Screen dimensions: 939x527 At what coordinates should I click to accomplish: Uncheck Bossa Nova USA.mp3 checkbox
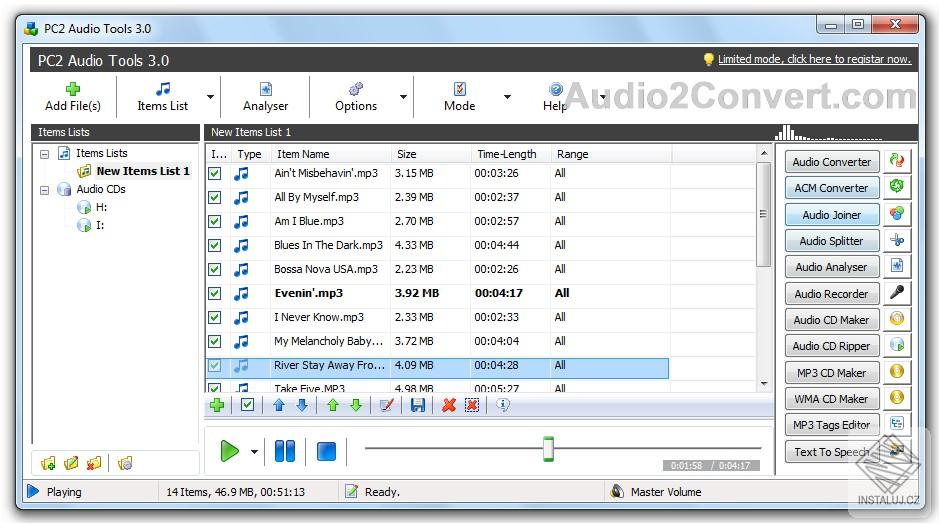[214, 269]
